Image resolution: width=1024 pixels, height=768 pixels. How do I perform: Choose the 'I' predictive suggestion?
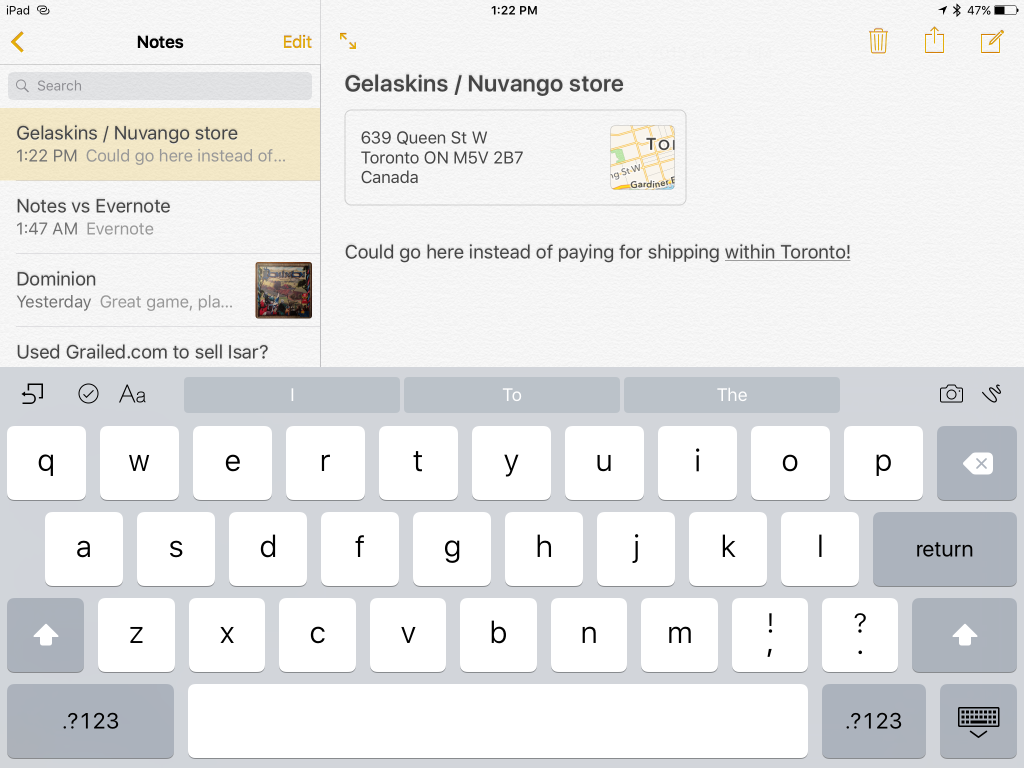(292, 394)
